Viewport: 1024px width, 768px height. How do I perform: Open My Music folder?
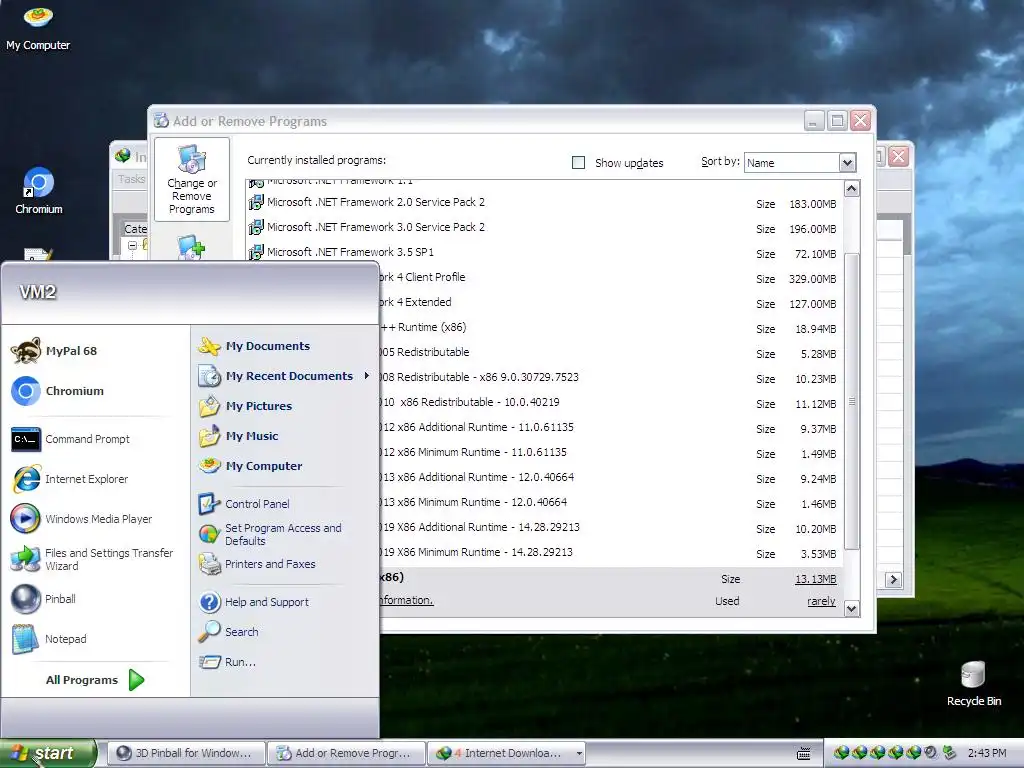pos(238,436)
